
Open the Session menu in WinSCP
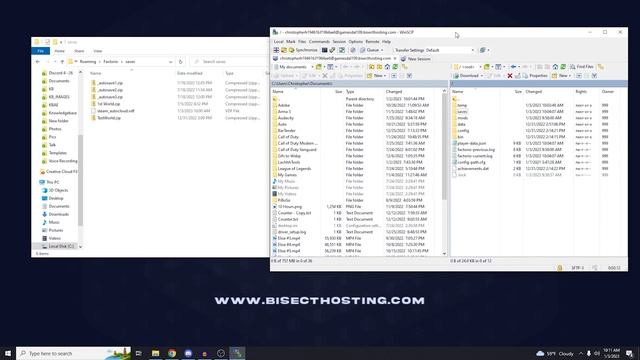pos(339,42)
